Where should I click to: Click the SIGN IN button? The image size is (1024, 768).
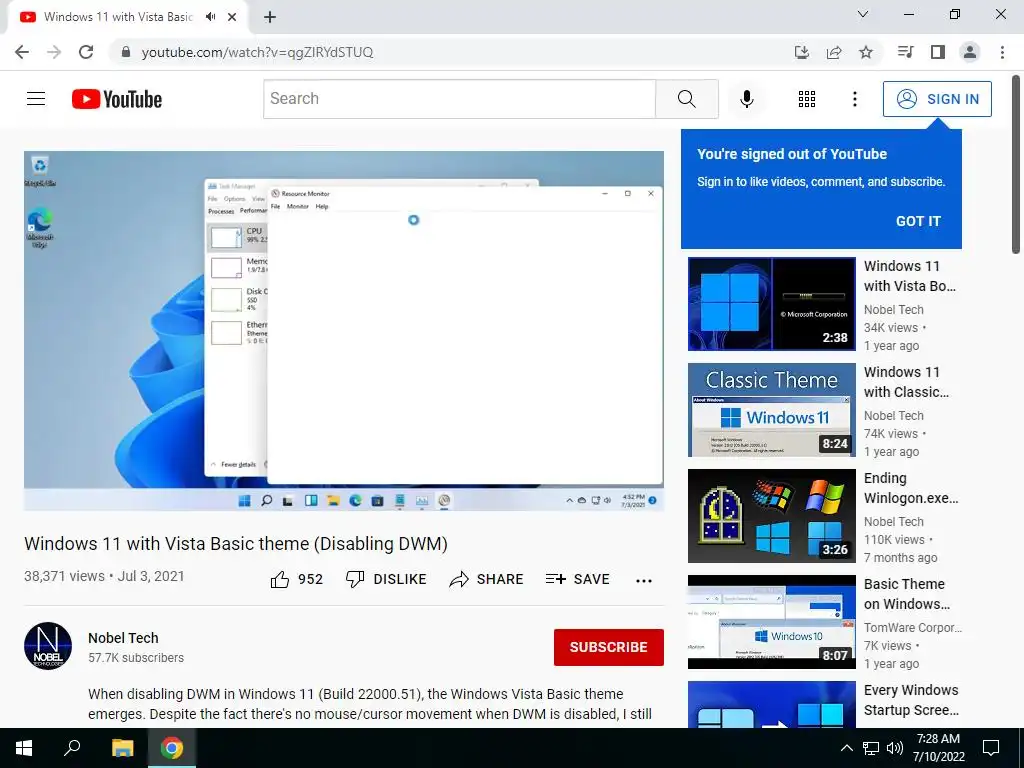tap(937, 99)
